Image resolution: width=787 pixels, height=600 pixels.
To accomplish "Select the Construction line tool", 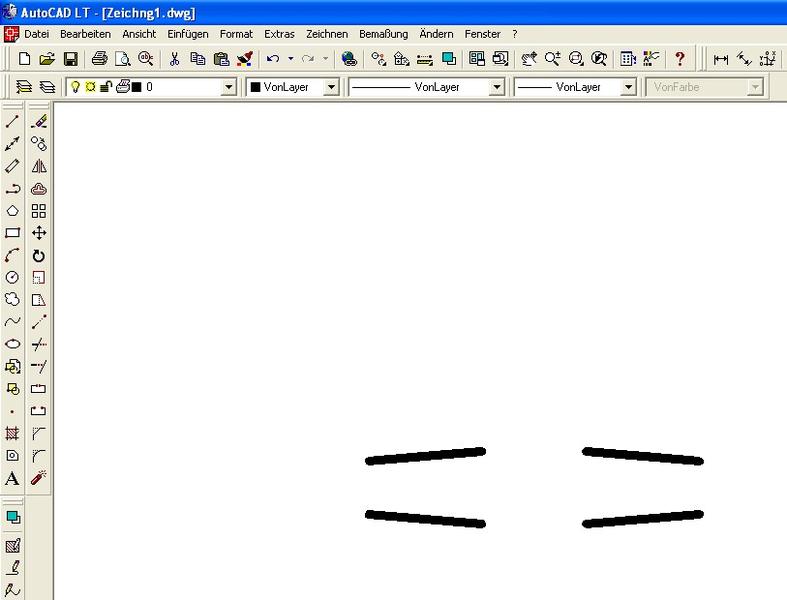I will click(12, 144).
